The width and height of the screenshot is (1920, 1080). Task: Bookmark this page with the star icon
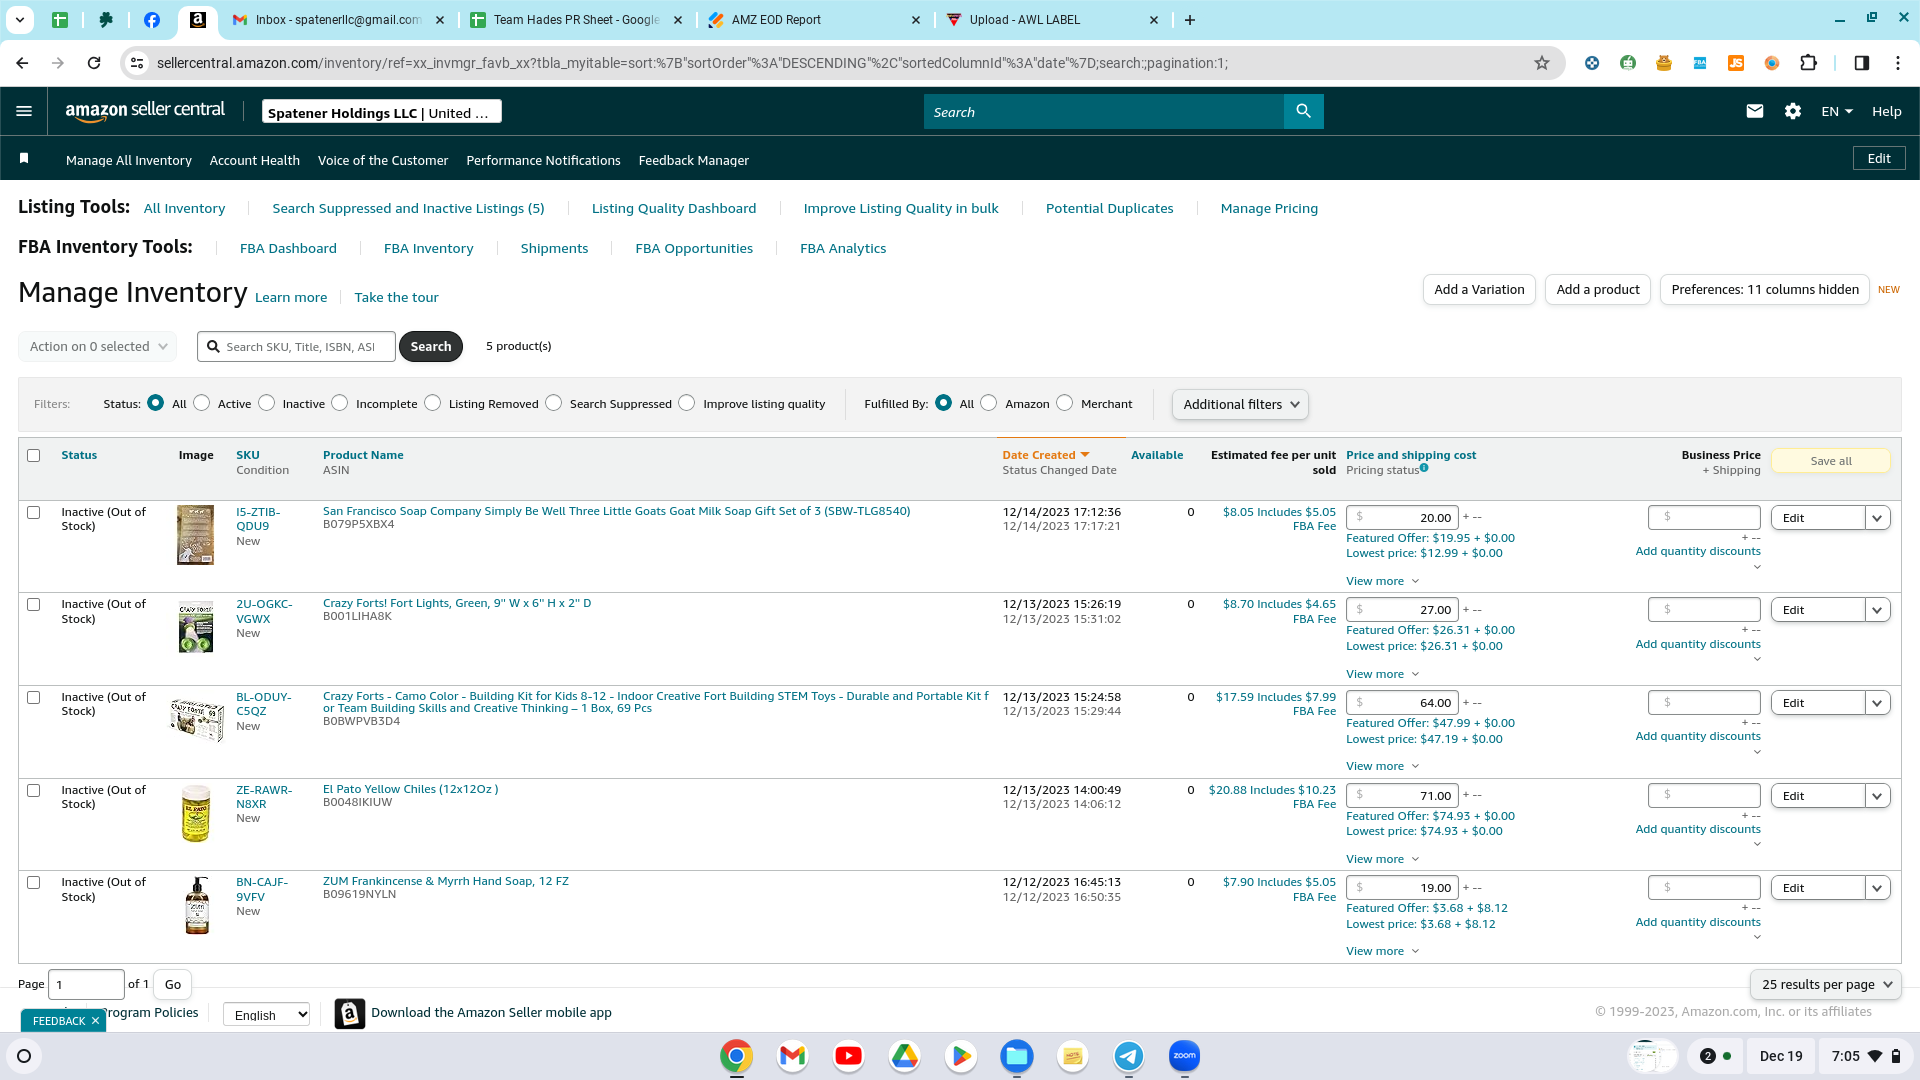pos(1542,63)
